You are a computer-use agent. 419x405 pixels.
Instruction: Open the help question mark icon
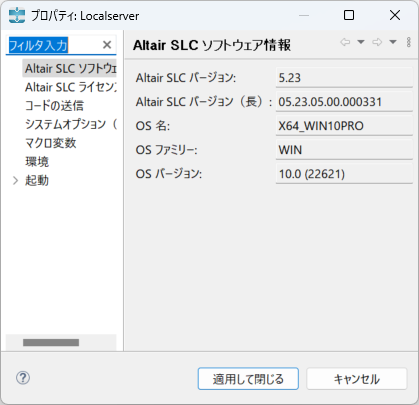23,378
